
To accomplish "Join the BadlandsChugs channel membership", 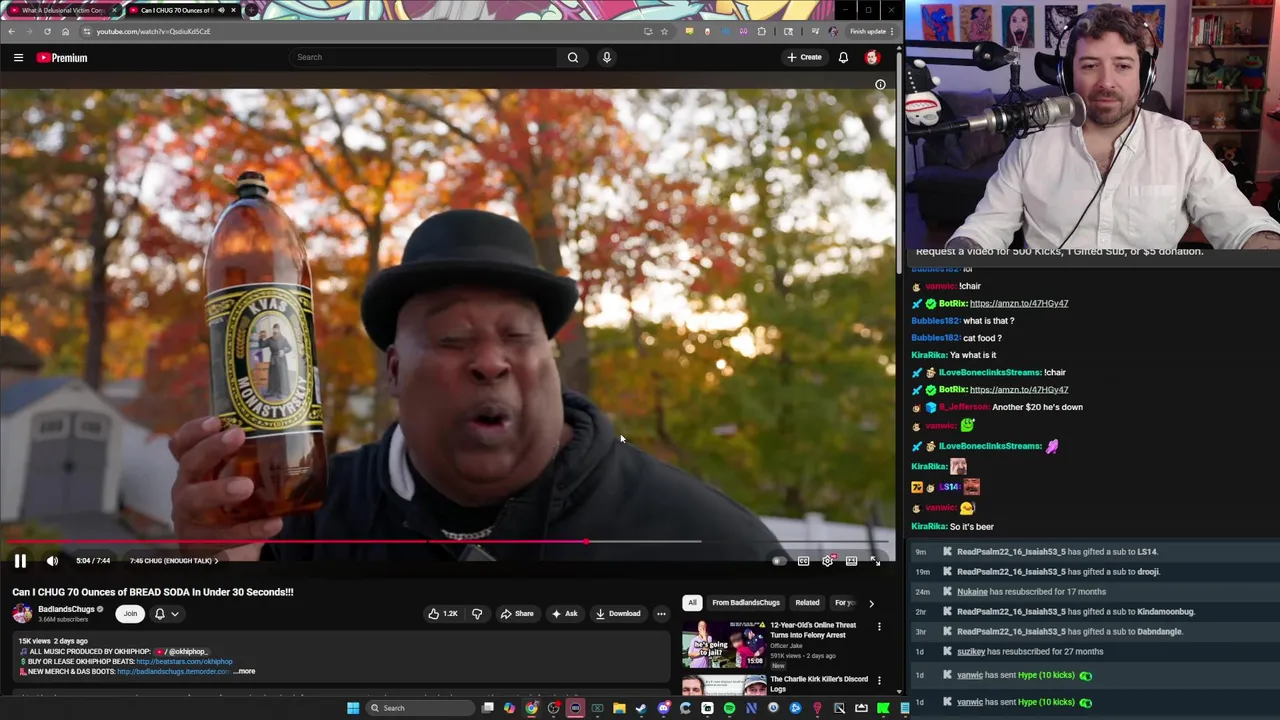I will tap(130, 613).
